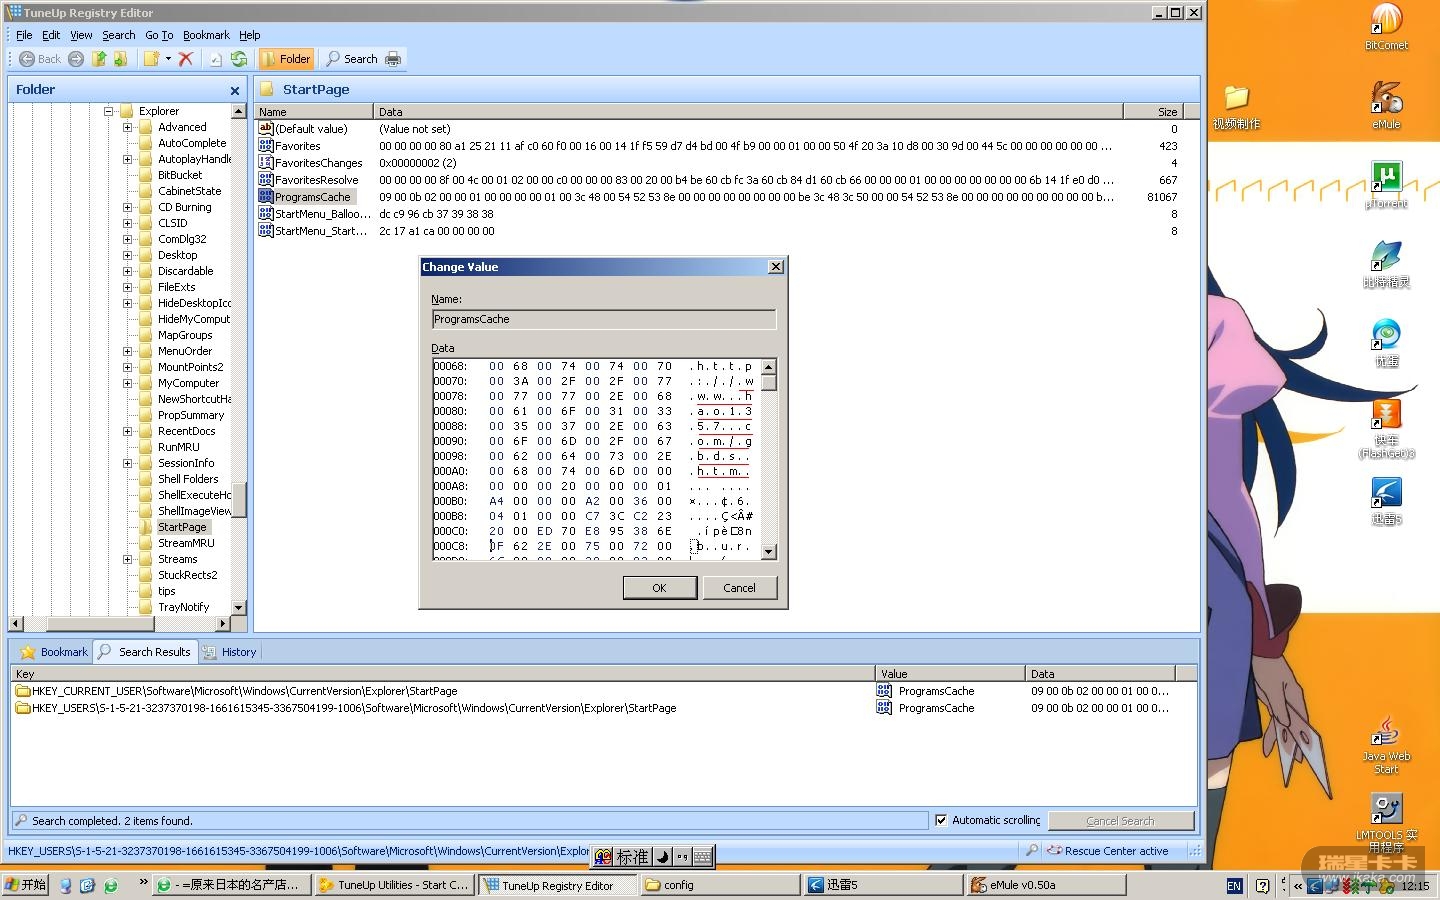
Task: Sort the value list by Size column
Action: 1154,112
